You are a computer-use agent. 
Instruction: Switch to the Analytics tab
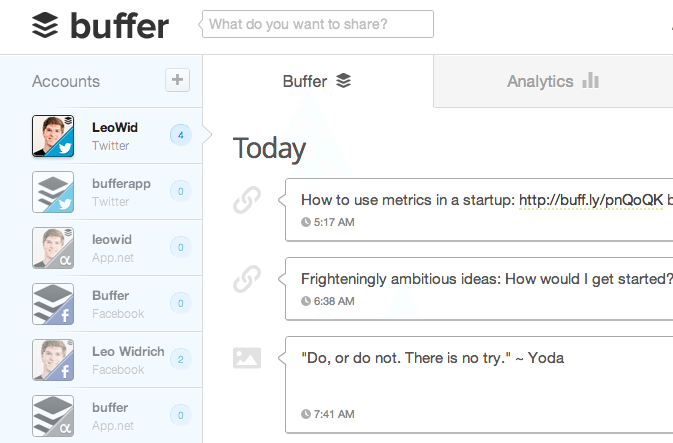[552, 81]
